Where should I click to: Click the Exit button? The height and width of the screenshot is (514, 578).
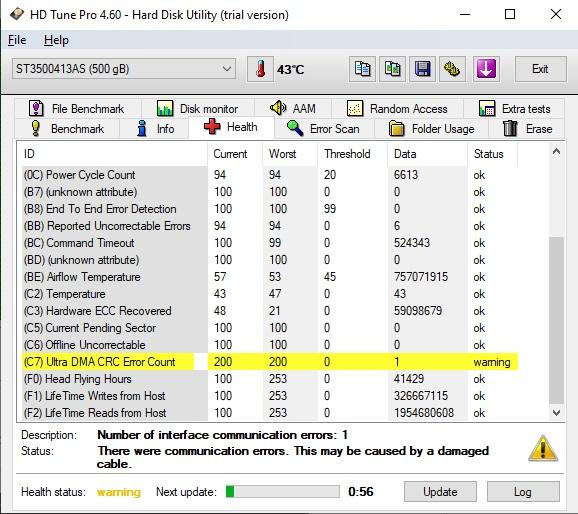point(540,69)
